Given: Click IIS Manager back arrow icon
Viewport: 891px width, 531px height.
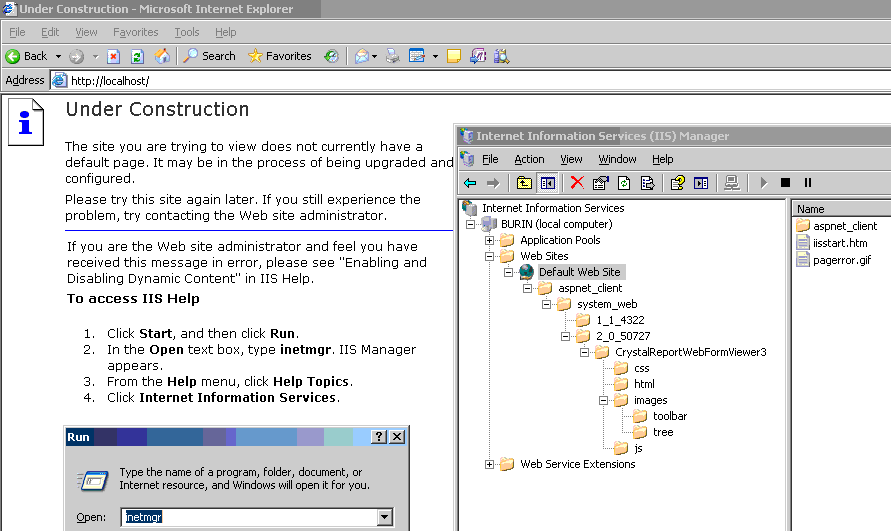Looking at the screenshot, I should 470,183.
